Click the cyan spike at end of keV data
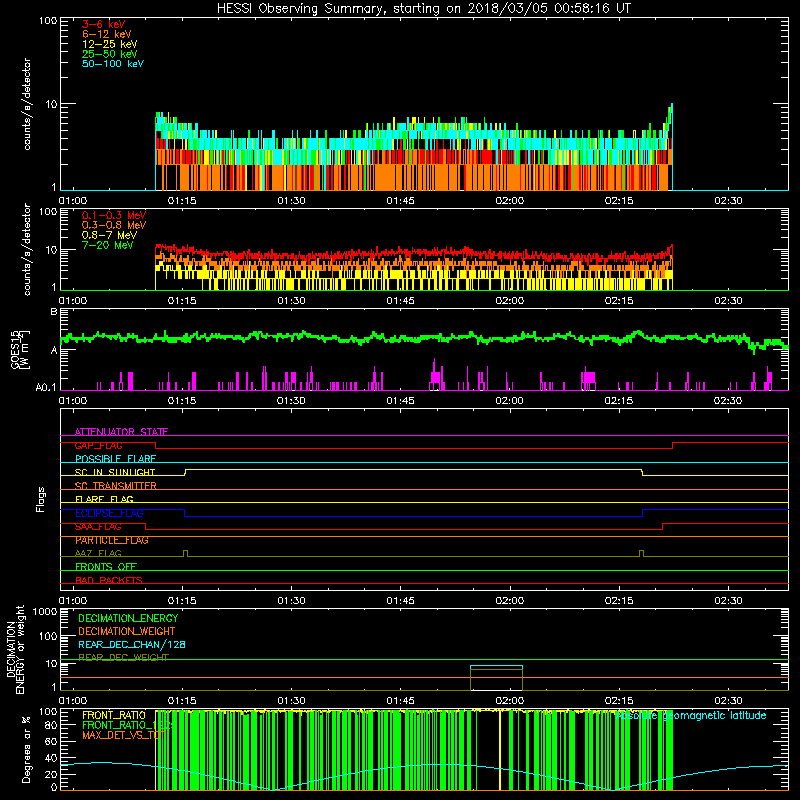Viewport: 800px width, 800px height. [x=671, y=146]
